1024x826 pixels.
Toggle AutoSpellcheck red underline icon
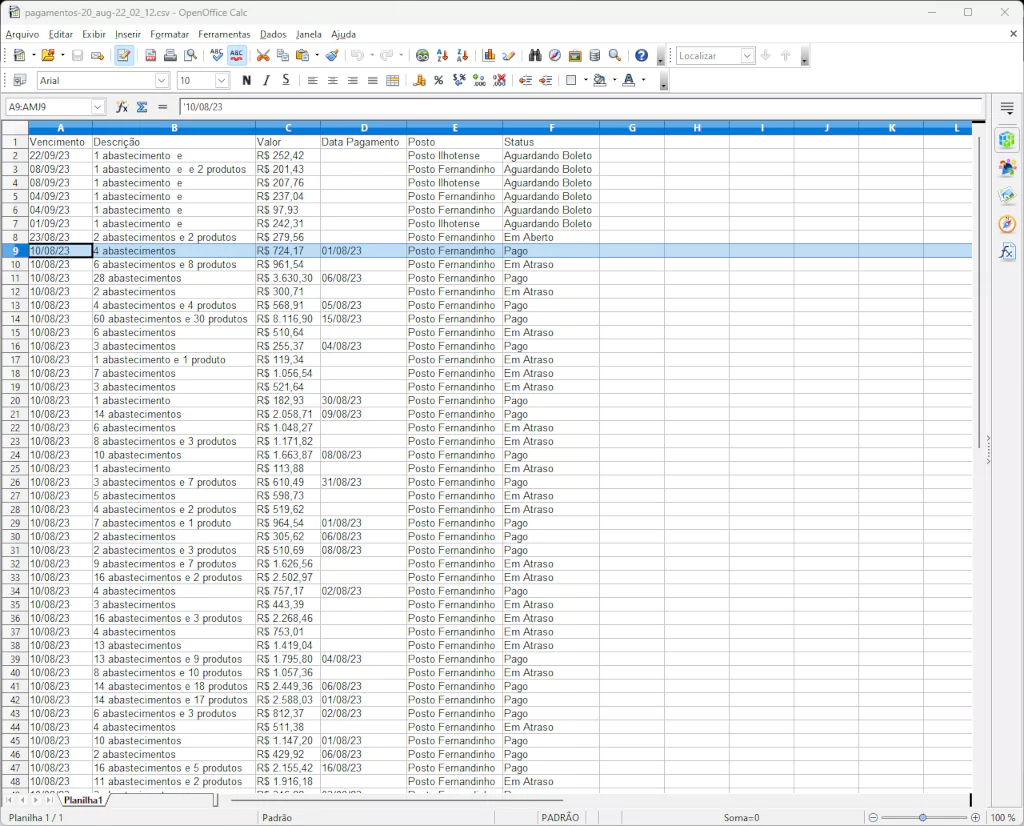pos(236,56)
